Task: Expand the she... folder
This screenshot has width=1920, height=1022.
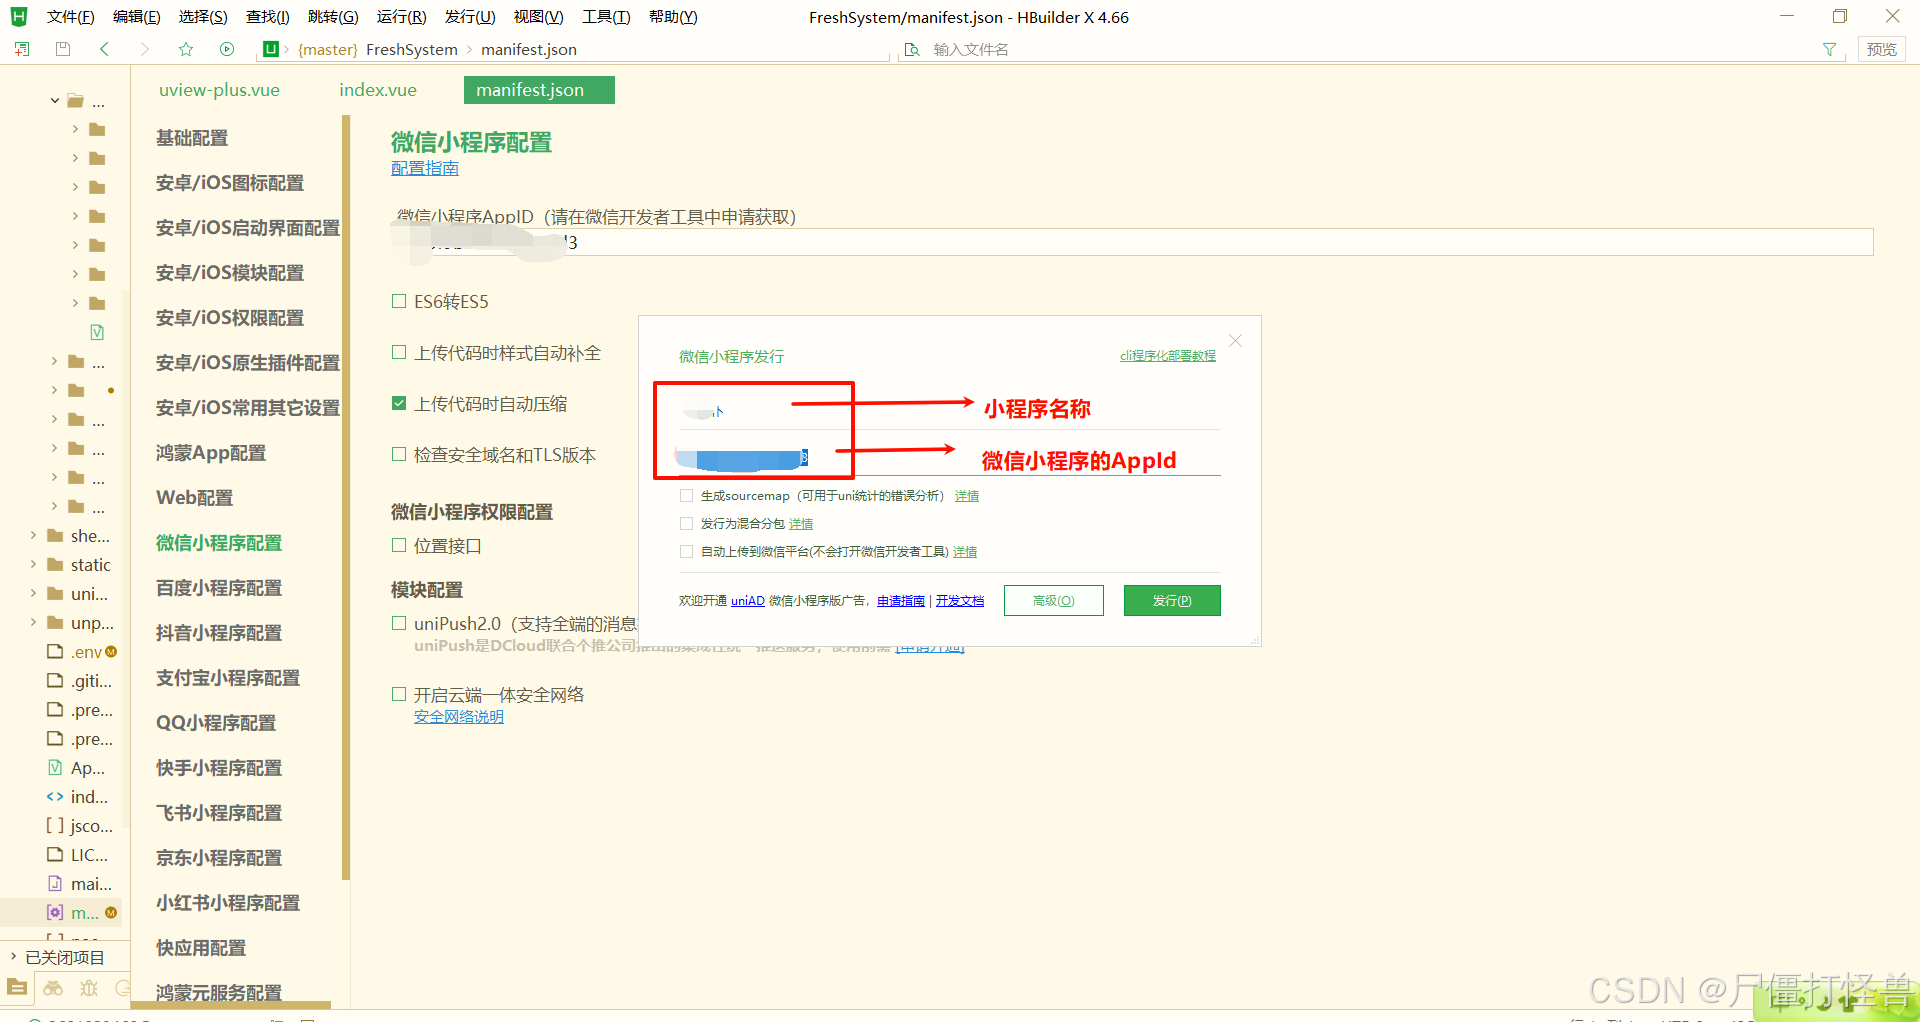Action: pos(33,536)
